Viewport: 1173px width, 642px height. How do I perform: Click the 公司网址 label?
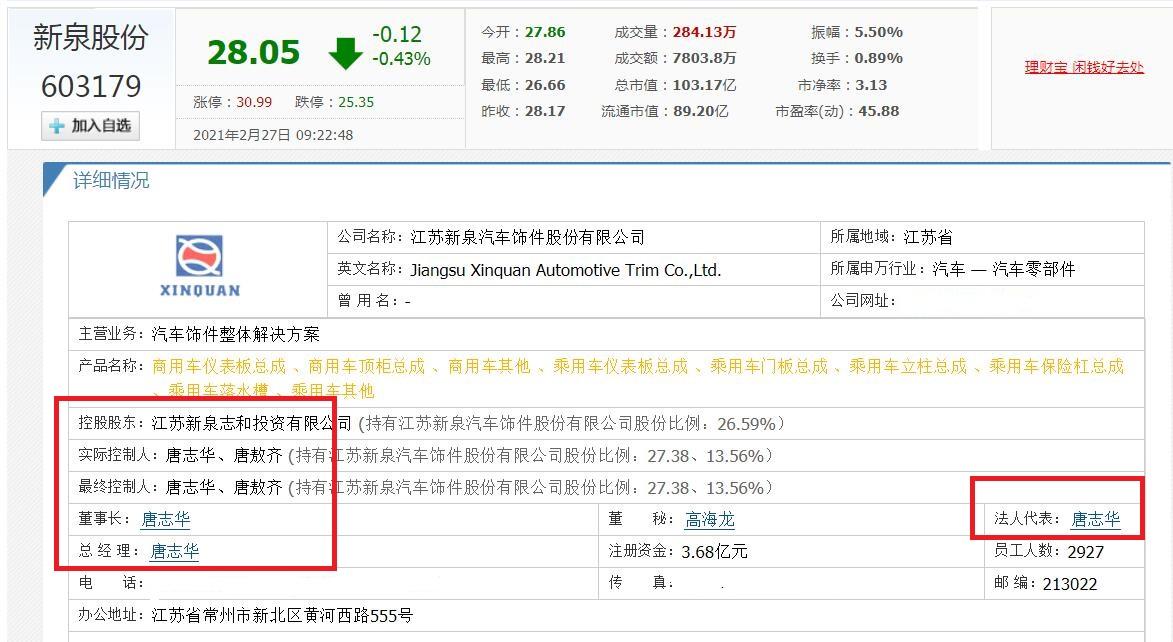tap(863, 301)
